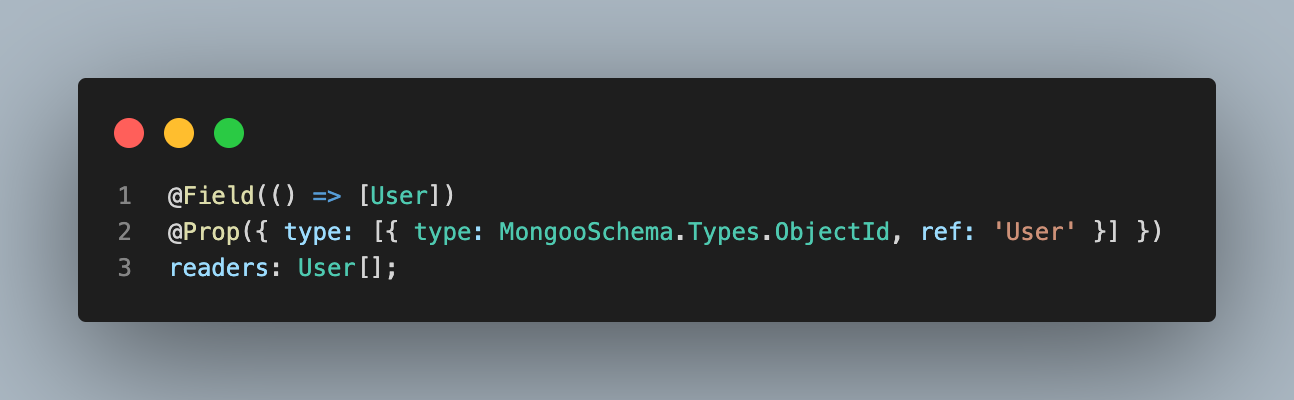Click line number 3 in gutter
This screenshot has height=400, width=1294.
point(124,270)
